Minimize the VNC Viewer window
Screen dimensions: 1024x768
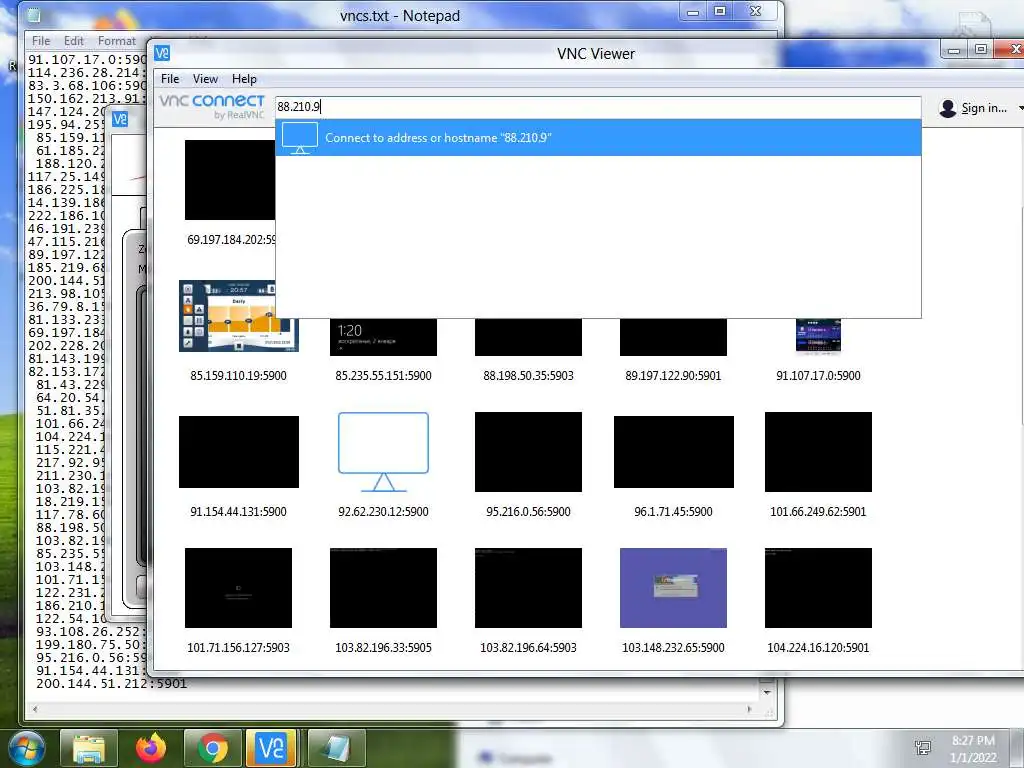[x=954, y=50]
